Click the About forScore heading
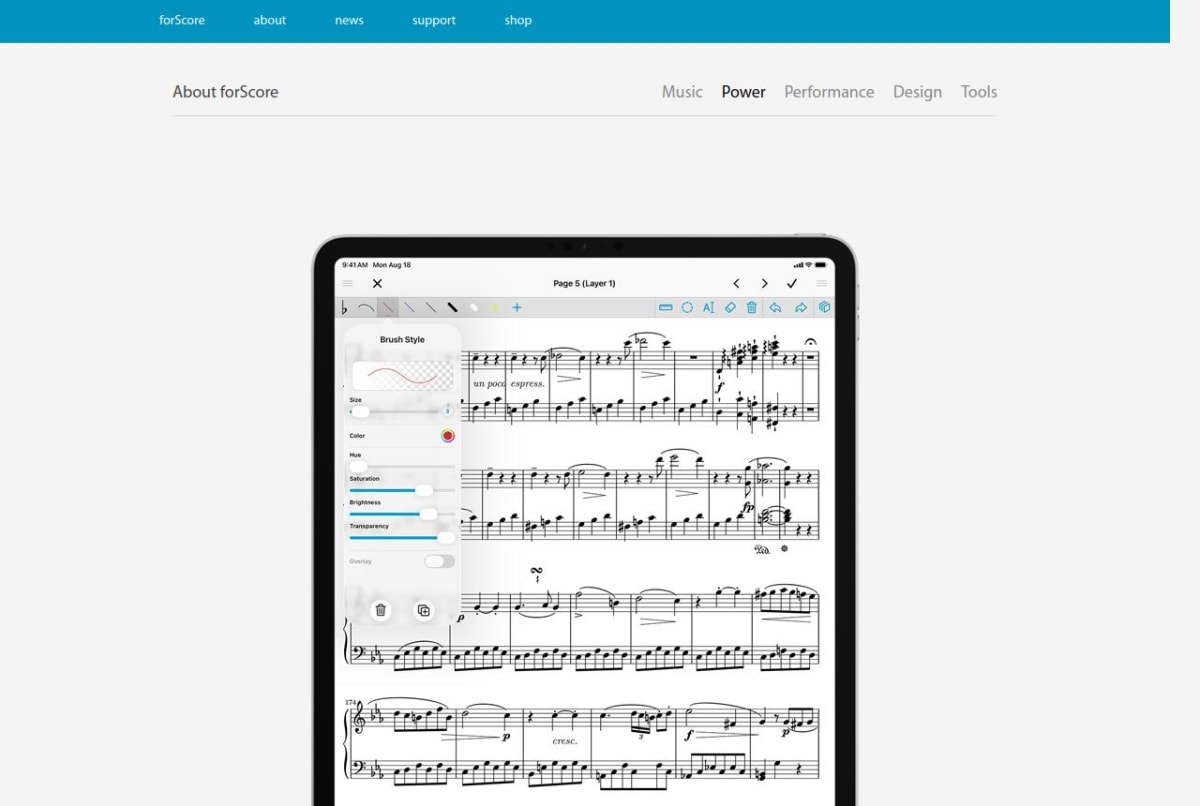The width and height of the screenshot is (1200, 806). (x=225, y=91)
